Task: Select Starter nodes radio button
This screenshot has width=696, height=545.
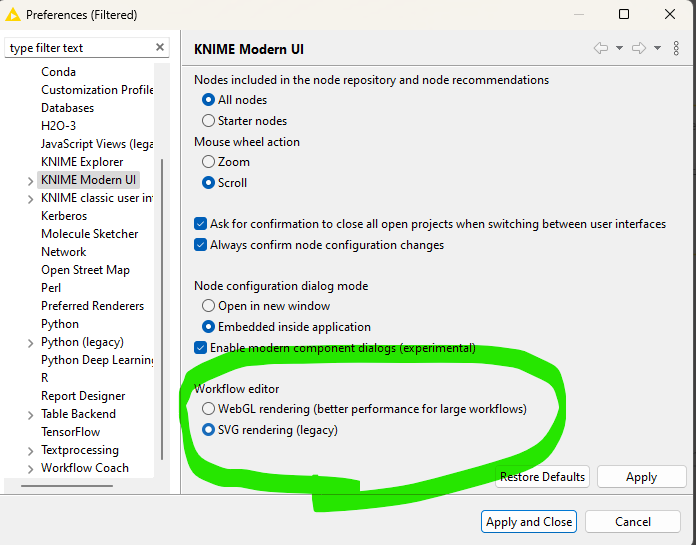Action: [x=208, y=121]
